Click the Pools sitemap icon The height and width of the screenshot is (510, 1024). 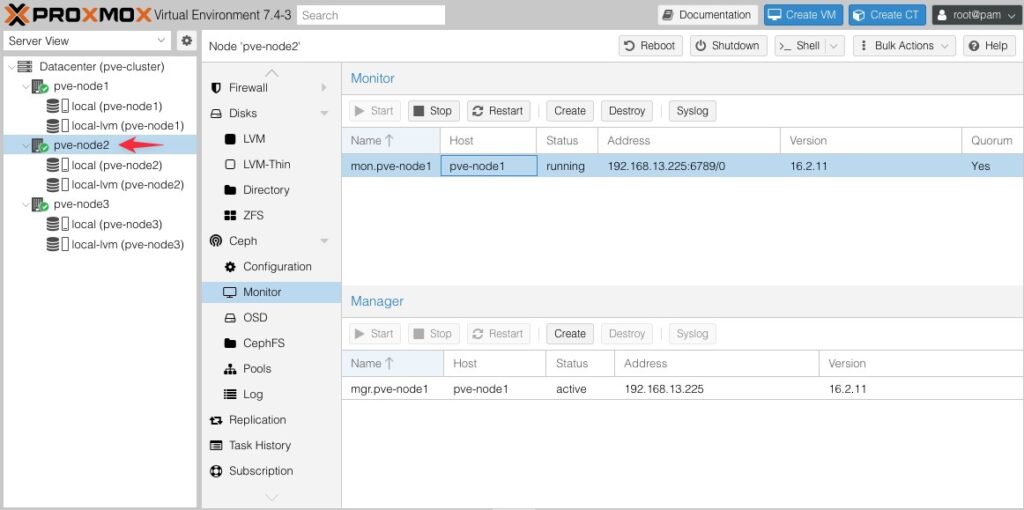point(230,369)
